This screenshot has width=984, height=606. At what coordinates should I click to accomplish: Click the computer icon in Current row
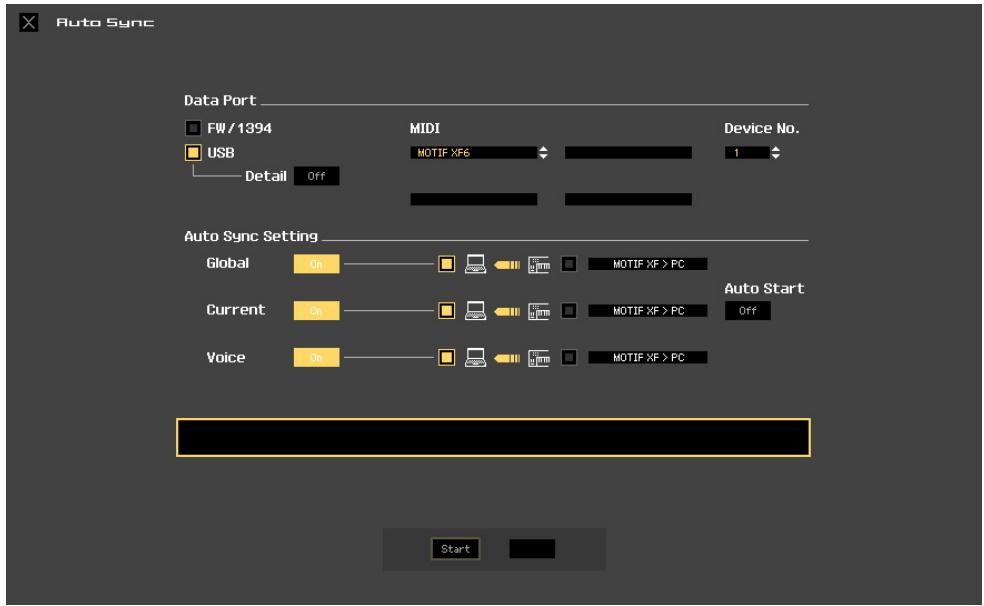coord(475,311)
